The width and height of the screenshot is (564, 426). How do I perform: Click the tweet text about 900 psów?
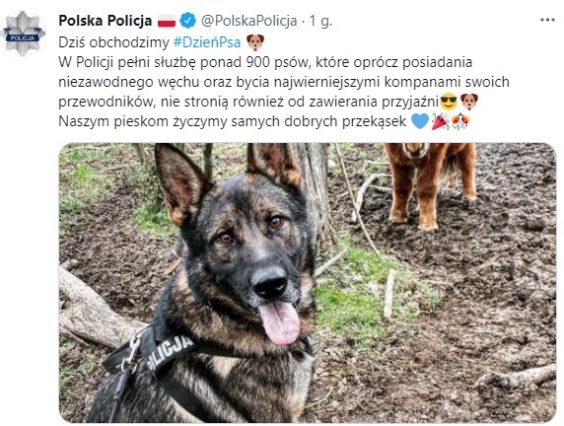[x=284, y=82]
